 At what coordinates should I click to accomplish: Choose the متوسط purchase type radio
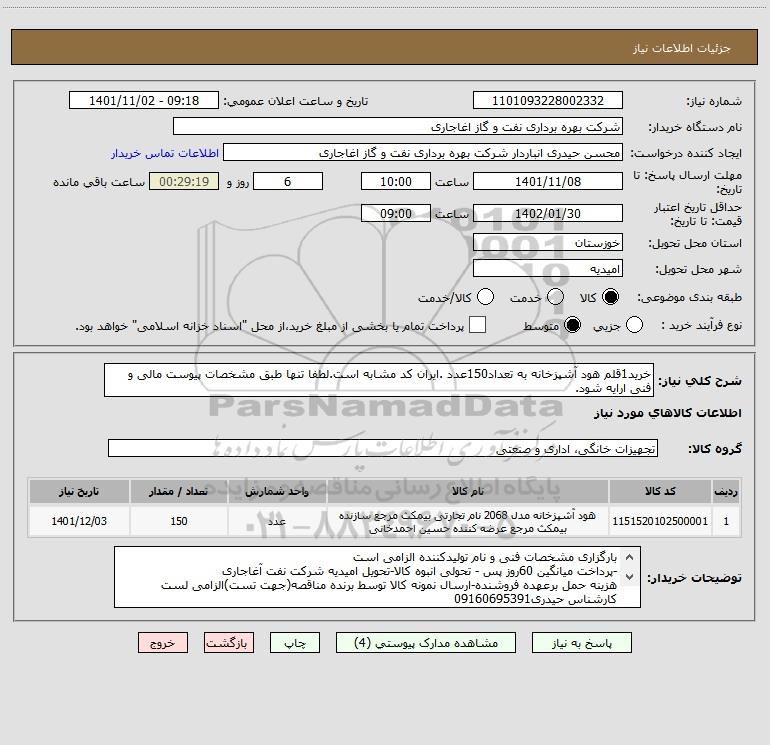[x=572, y=325]
